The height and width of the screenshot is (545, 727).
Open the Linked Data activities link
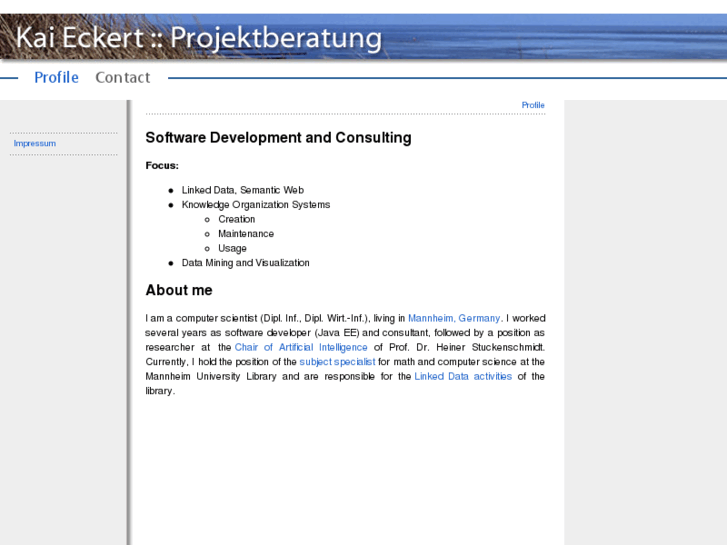(x=463, y=376)
